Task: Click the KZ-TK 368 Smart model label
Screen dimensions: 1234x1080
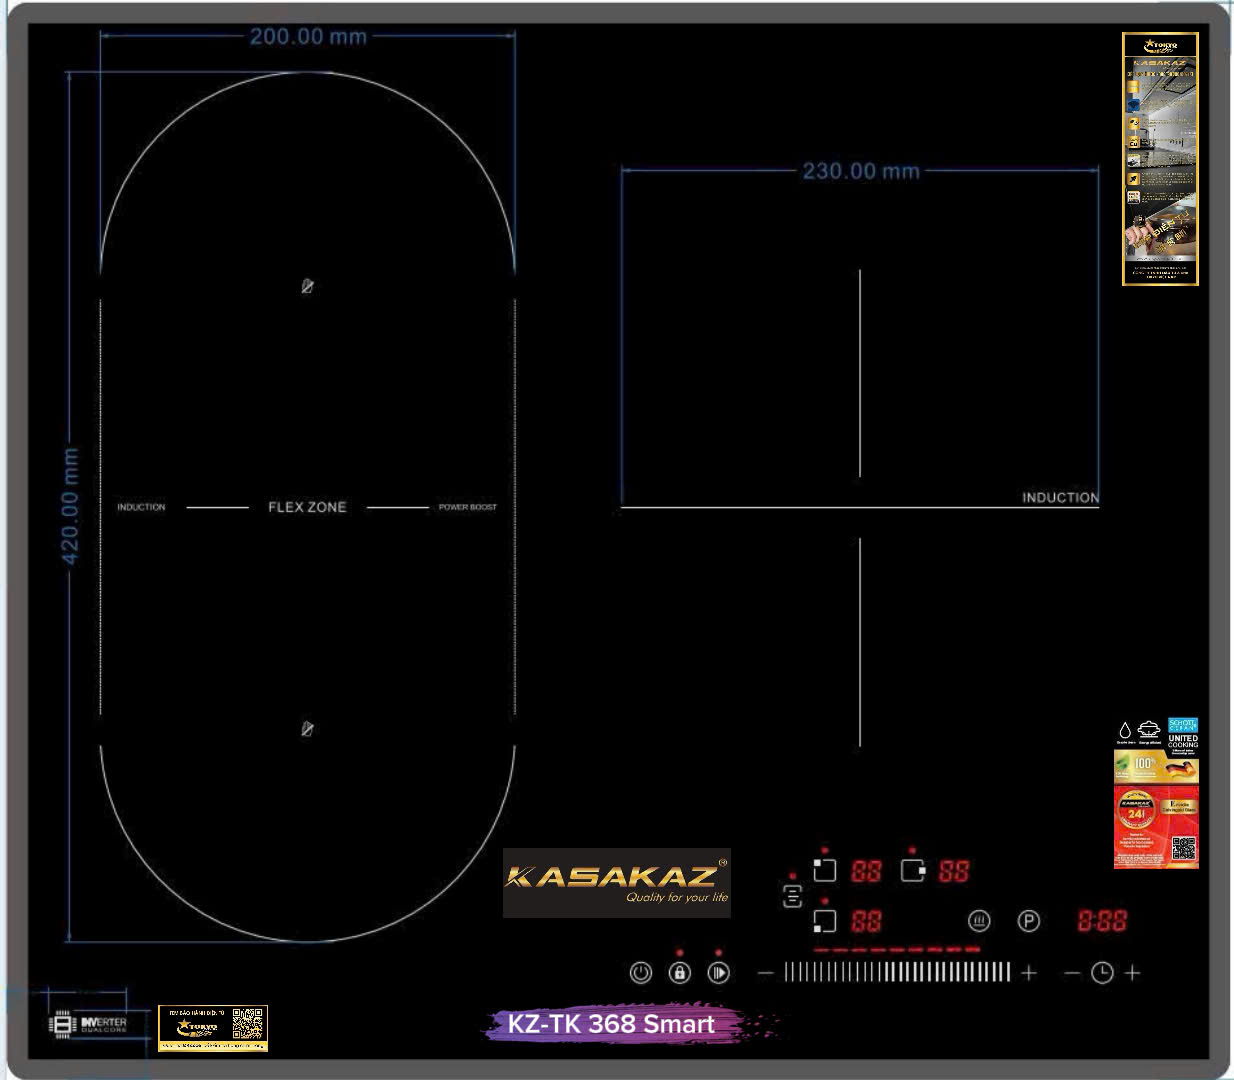Action: (611, 1024)
